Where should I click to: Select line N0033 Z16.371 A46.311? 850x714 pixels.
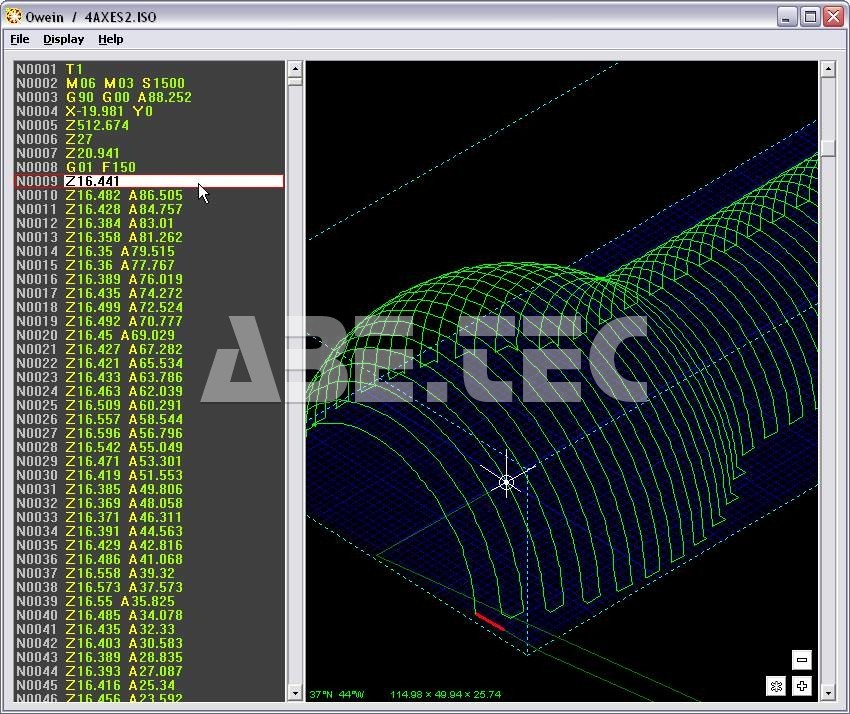point(149,517)
